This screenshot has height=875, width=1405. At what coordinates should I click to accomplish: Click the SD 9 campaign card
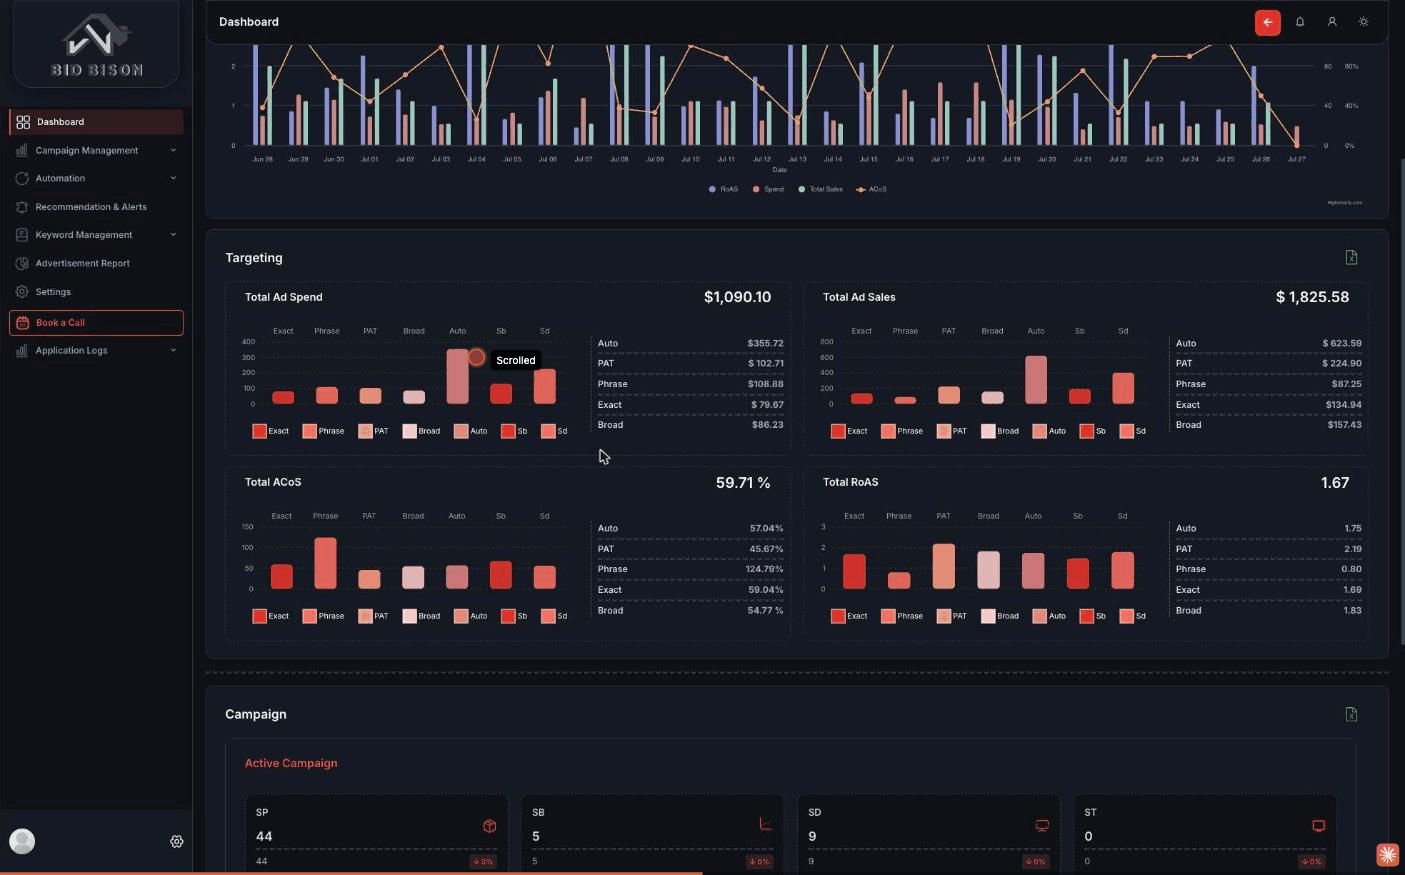point(928,835)
